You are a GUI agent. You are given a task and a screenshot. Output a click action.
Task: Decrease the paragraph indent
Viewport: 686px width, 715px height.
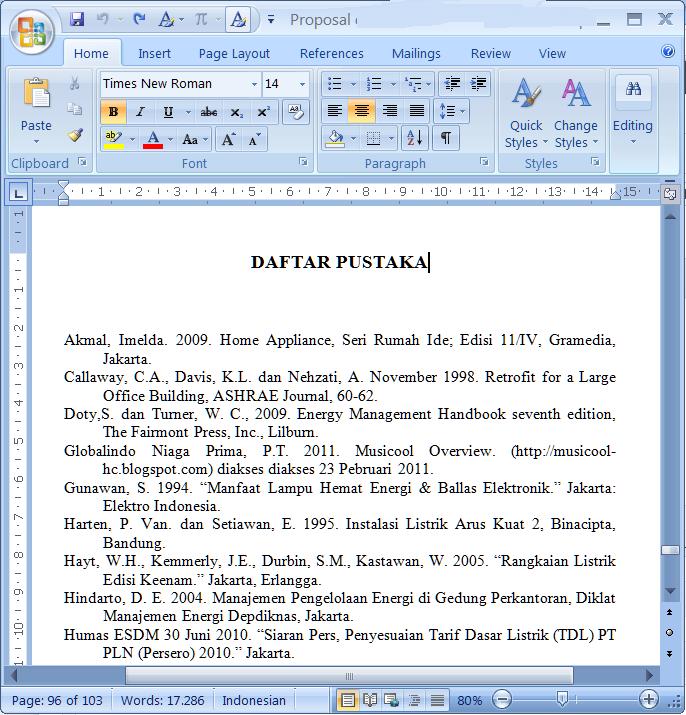point(452,83)
